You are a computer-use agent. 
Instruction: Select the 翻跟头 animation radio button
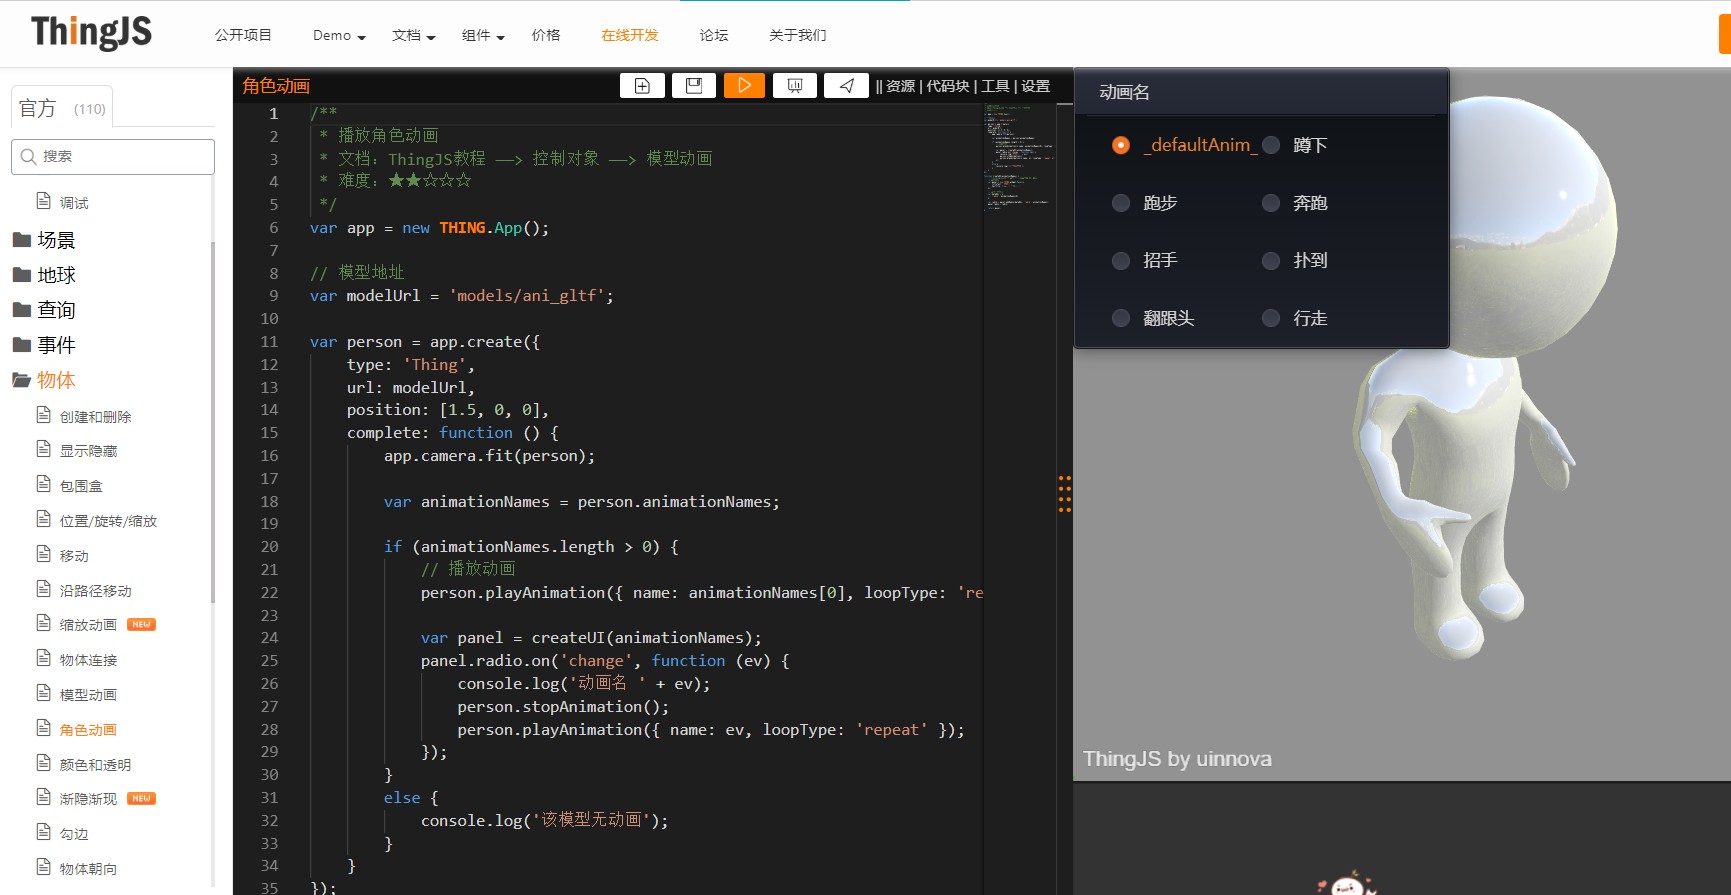tap(1121, 318)
